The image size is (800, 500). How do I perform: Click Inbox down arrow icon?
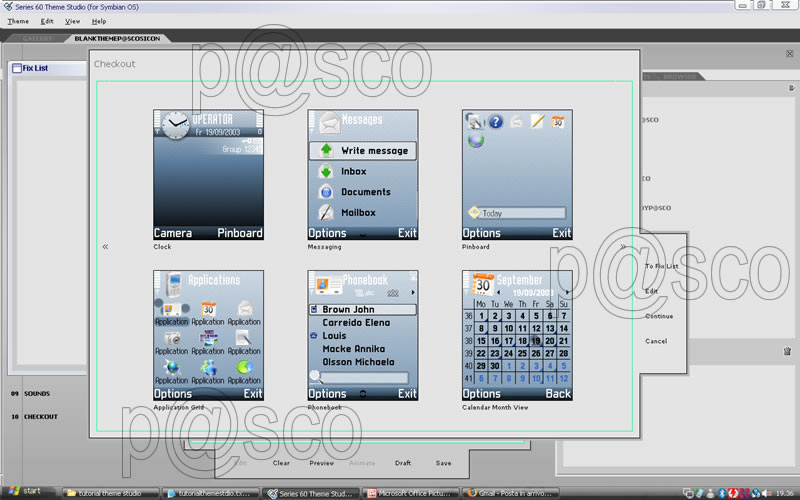tap(327, 171)
